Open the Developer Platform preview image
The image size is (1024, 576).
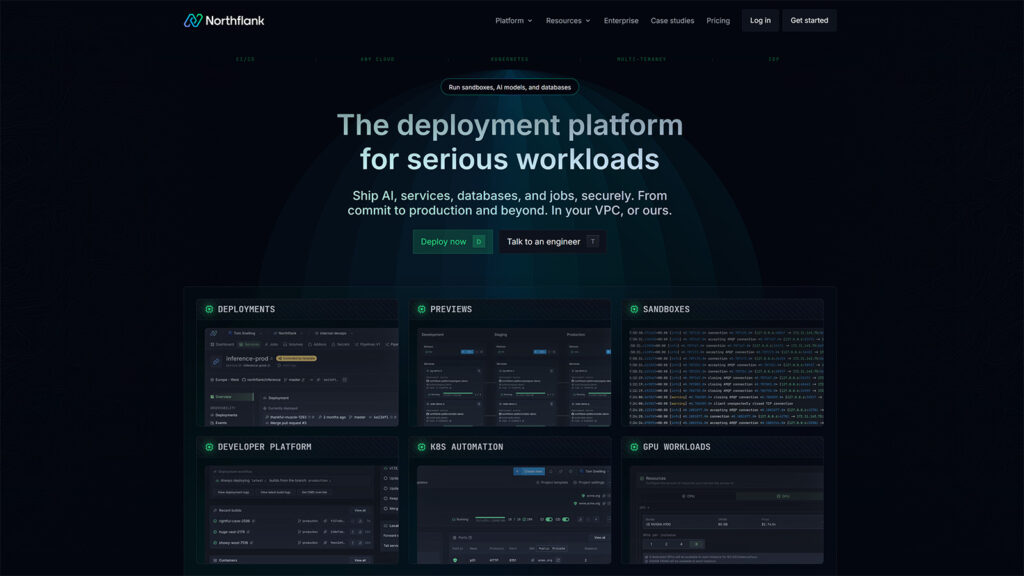[301, 515]
